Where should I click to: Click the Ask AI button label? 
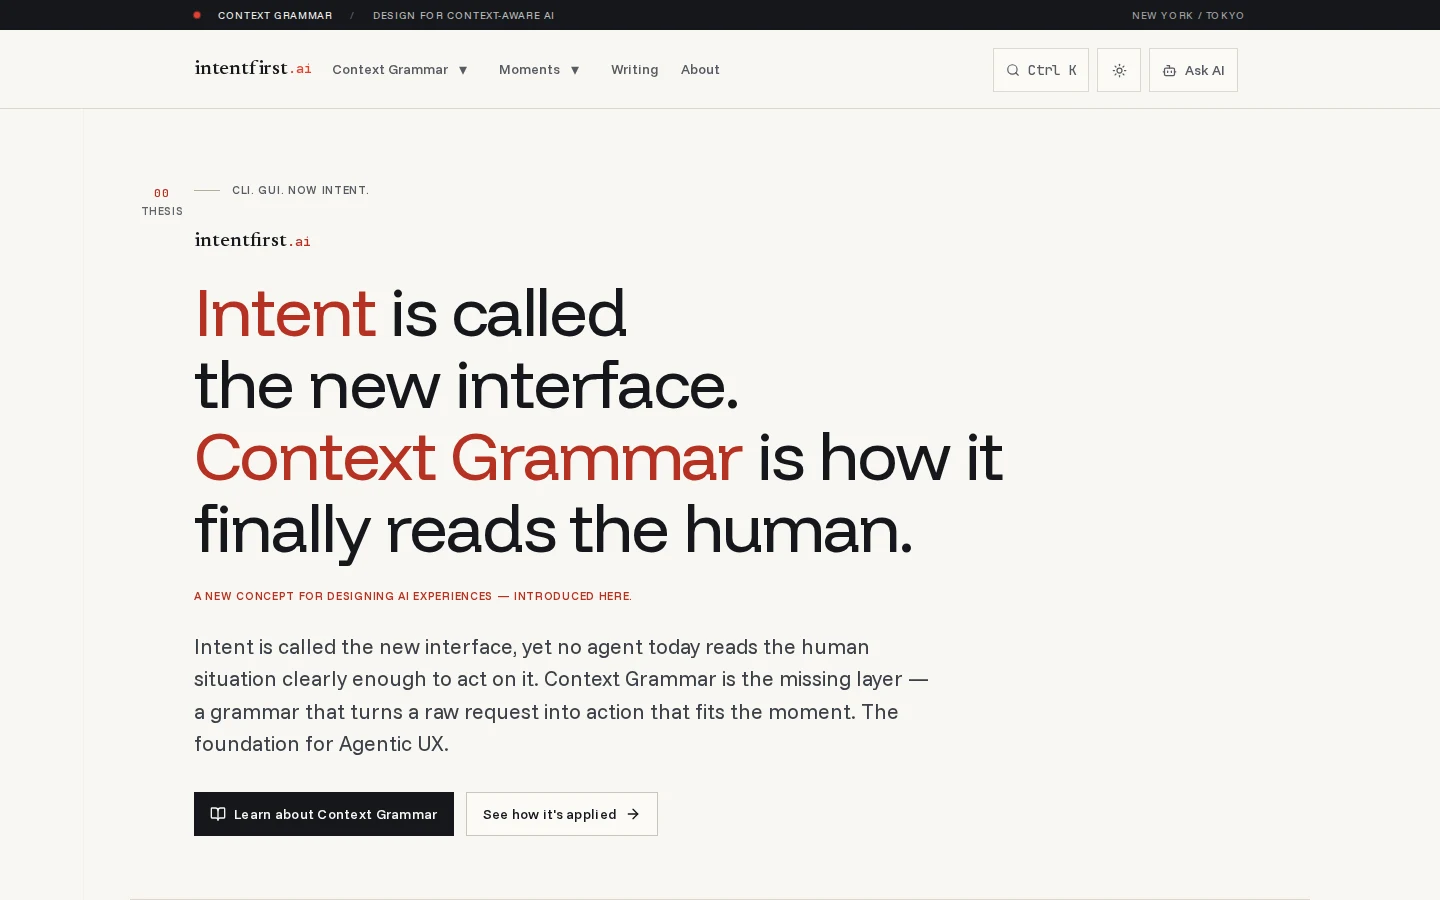[1204, 70]
